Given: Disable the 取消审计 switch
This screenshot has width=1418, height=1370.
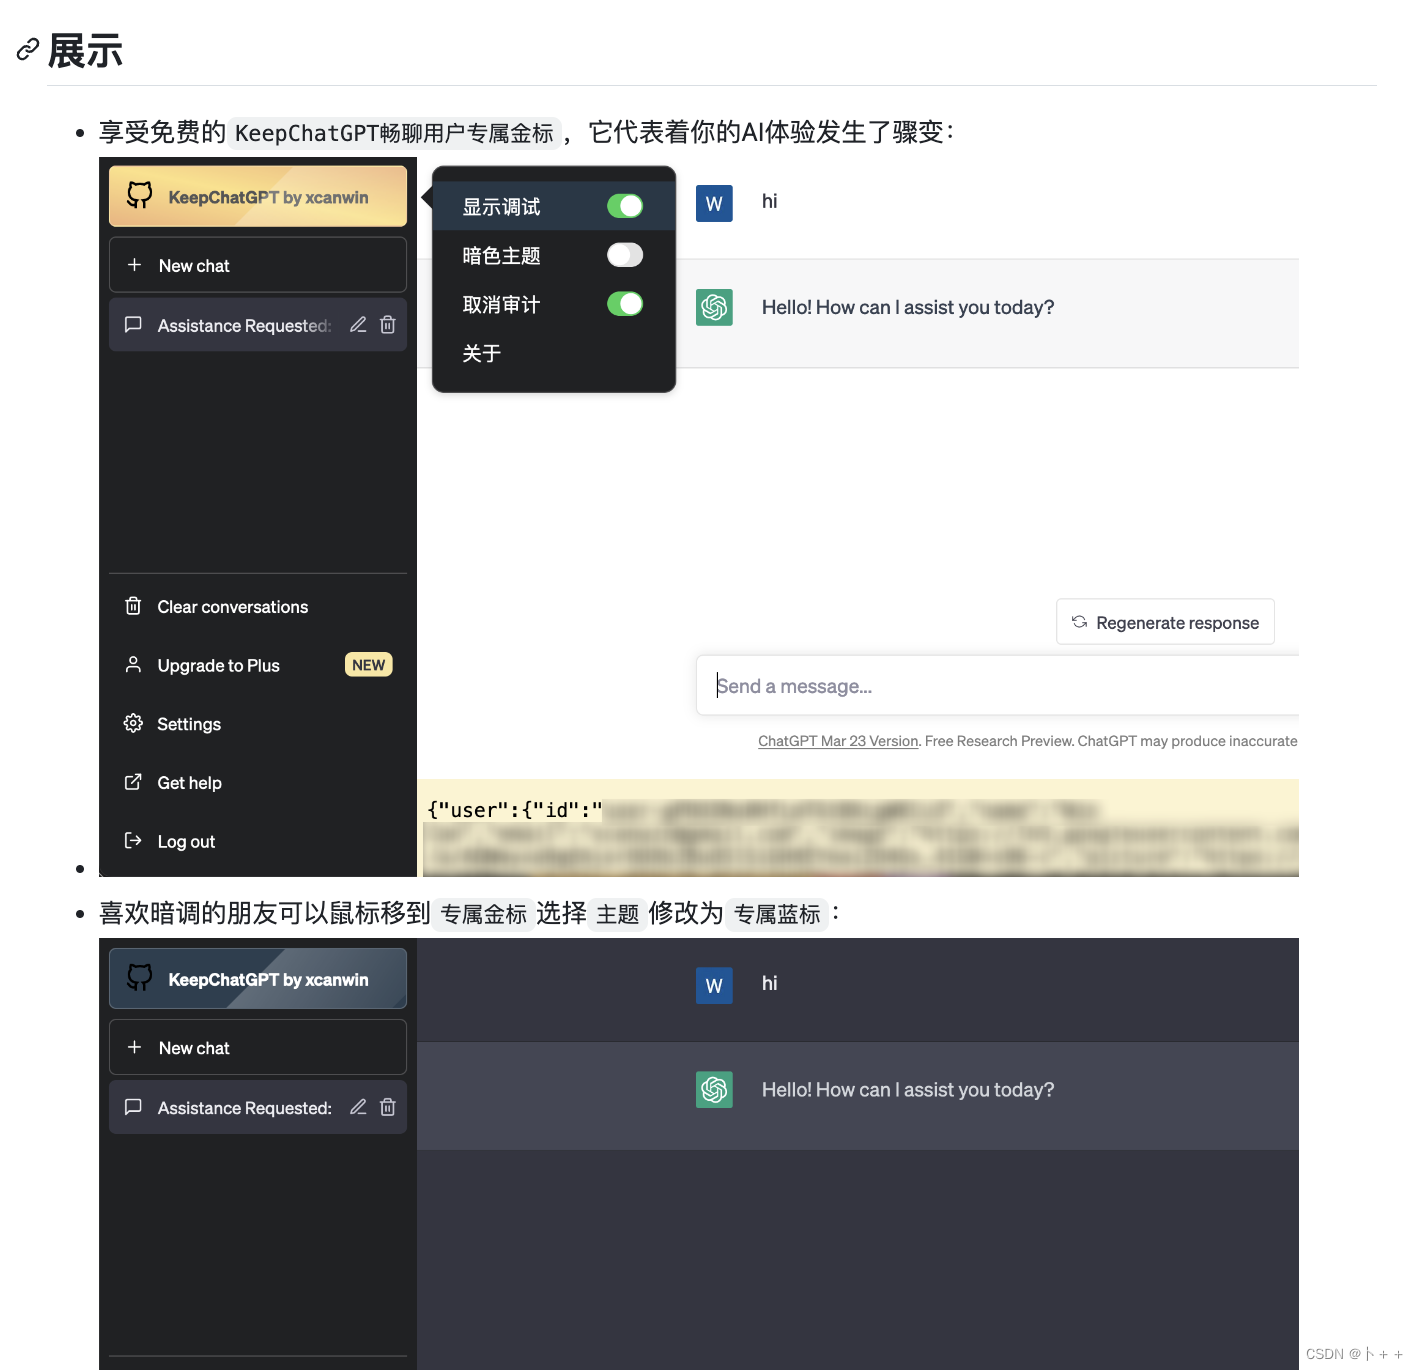Looking at the screenshot, I should tap(625, 304).
